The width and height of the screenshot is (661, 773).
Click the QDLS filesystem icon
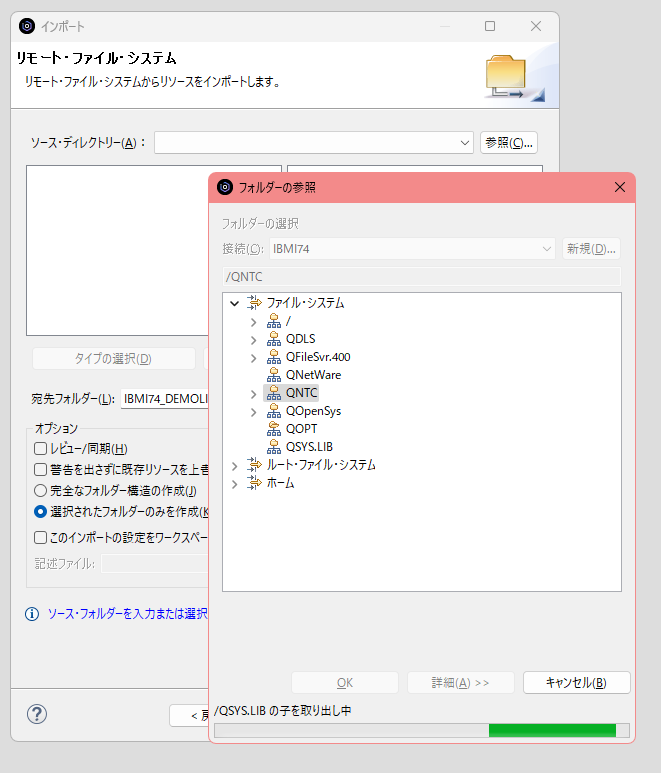pyautogui.click(x=274, y=339)
